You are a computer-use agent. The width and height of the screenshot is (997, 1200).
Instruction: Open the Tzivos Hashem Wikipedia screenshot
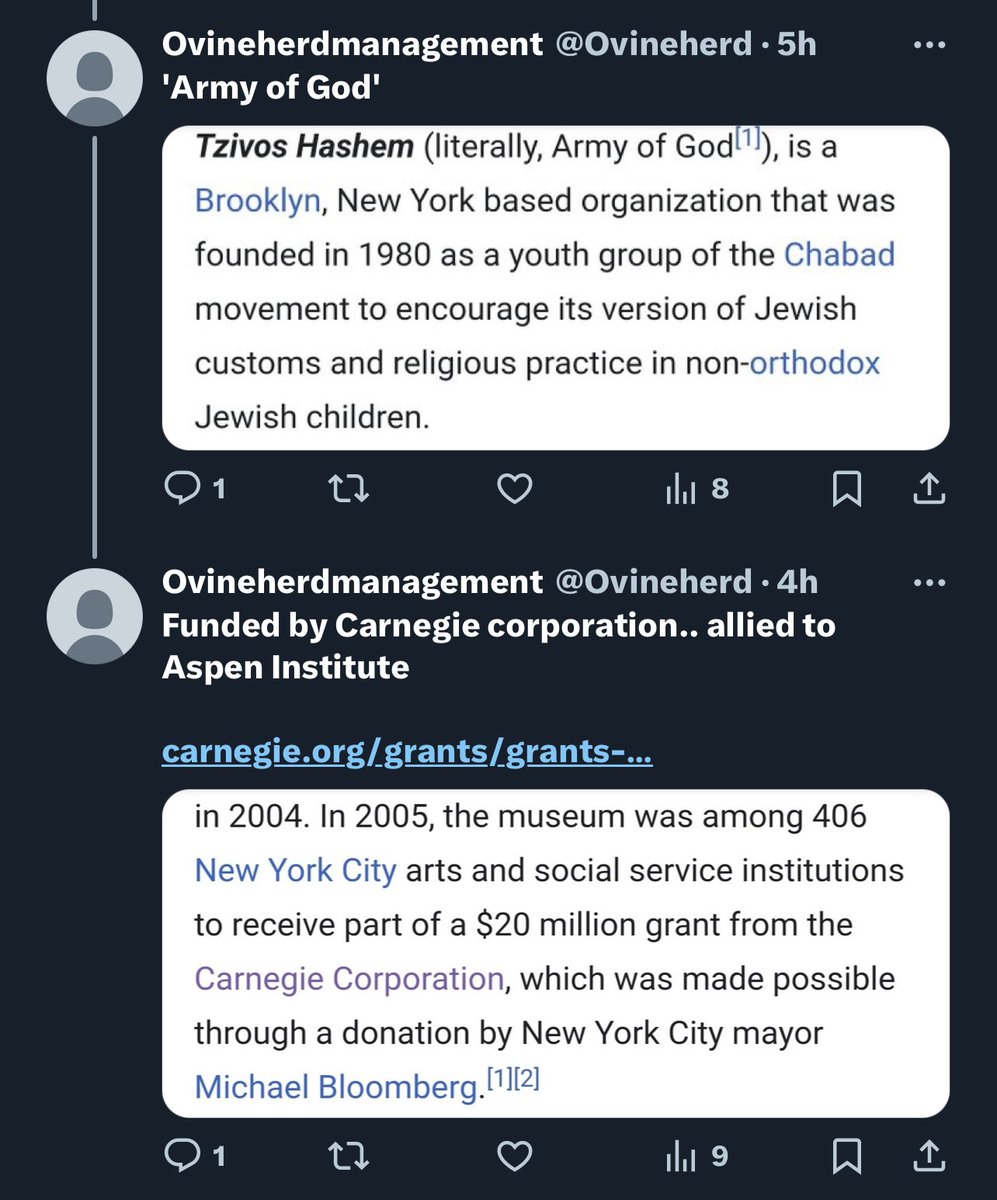(555, 287)
